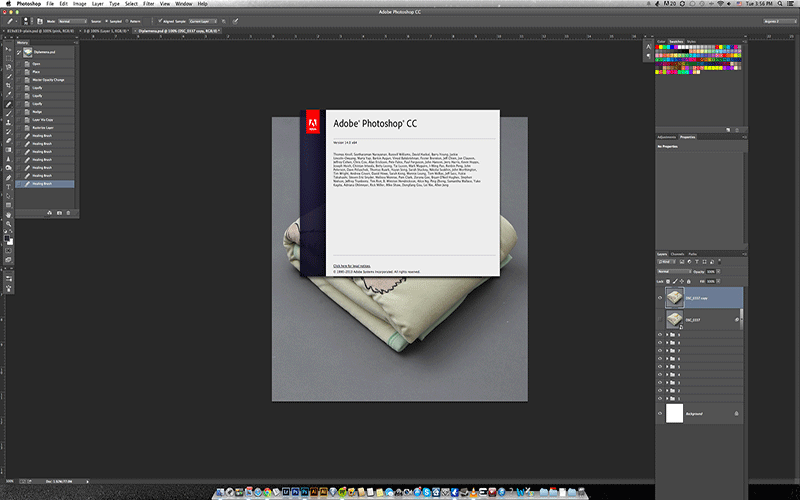Toggle visibility of the Background layer

(660, 413)
